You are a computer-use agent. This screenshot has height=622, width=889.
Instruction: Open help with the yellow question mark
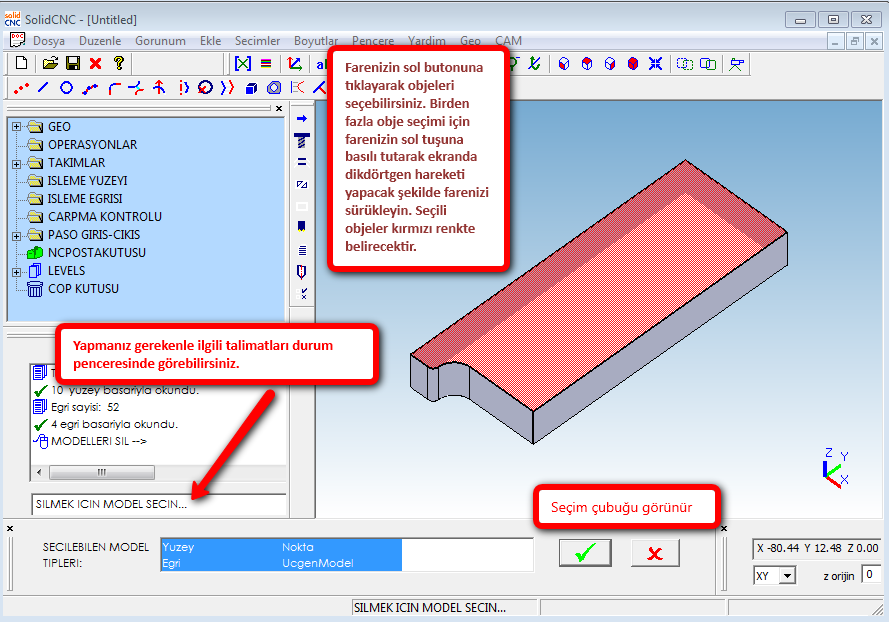118,63
